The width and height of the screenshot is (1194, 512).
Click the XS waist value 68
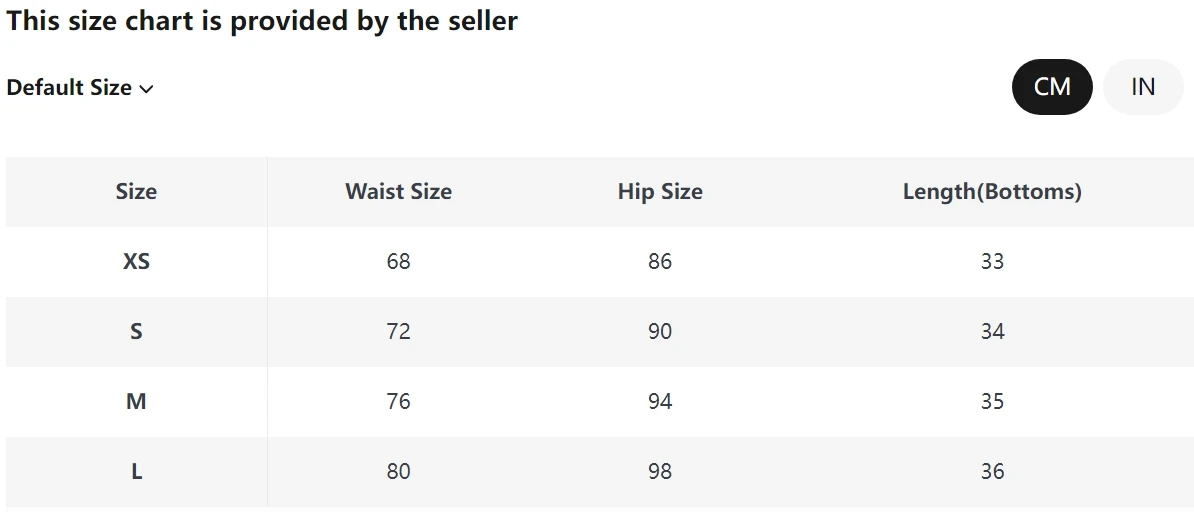[x=398, y=261]
